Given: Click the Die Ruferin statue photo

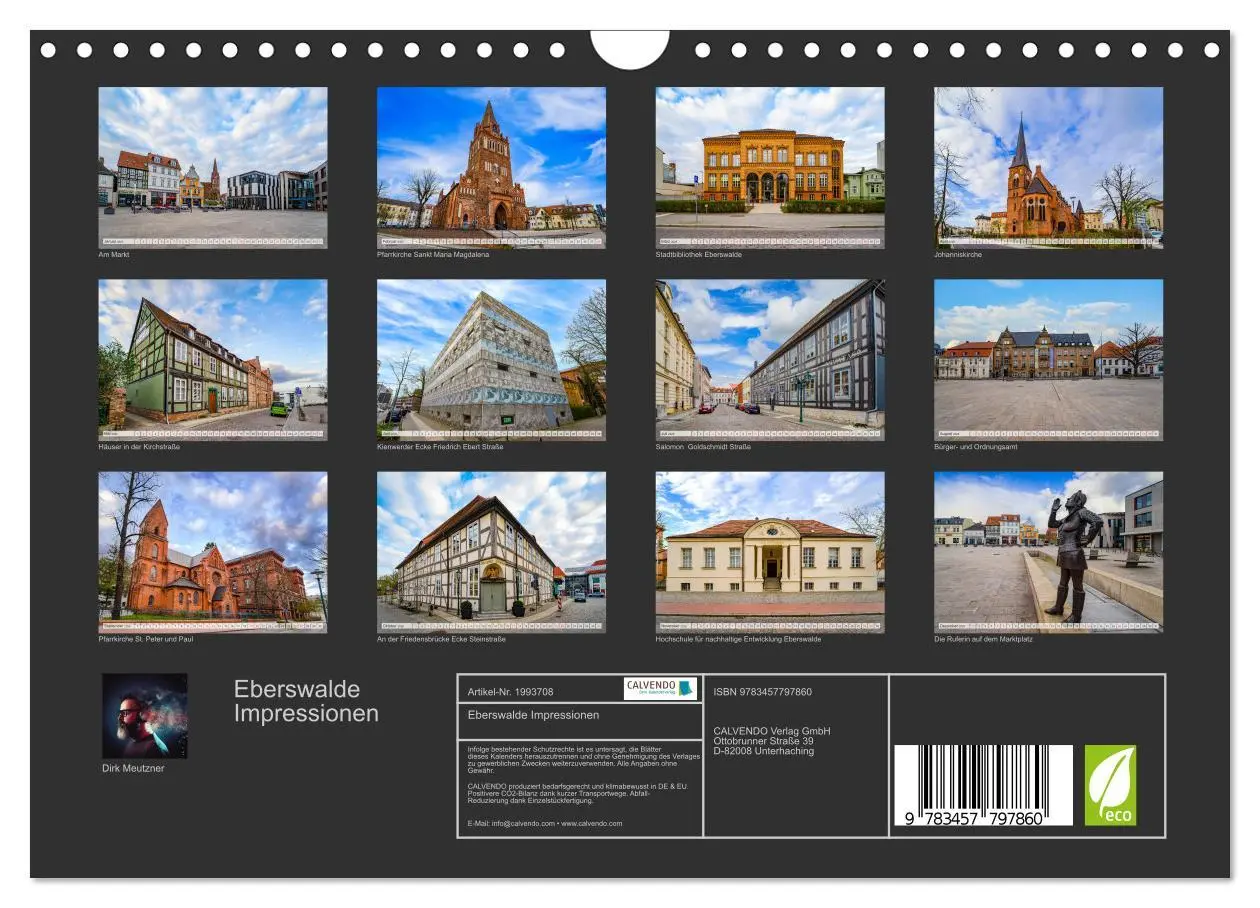Looking at the screenshot, I should coord(1047,553).
